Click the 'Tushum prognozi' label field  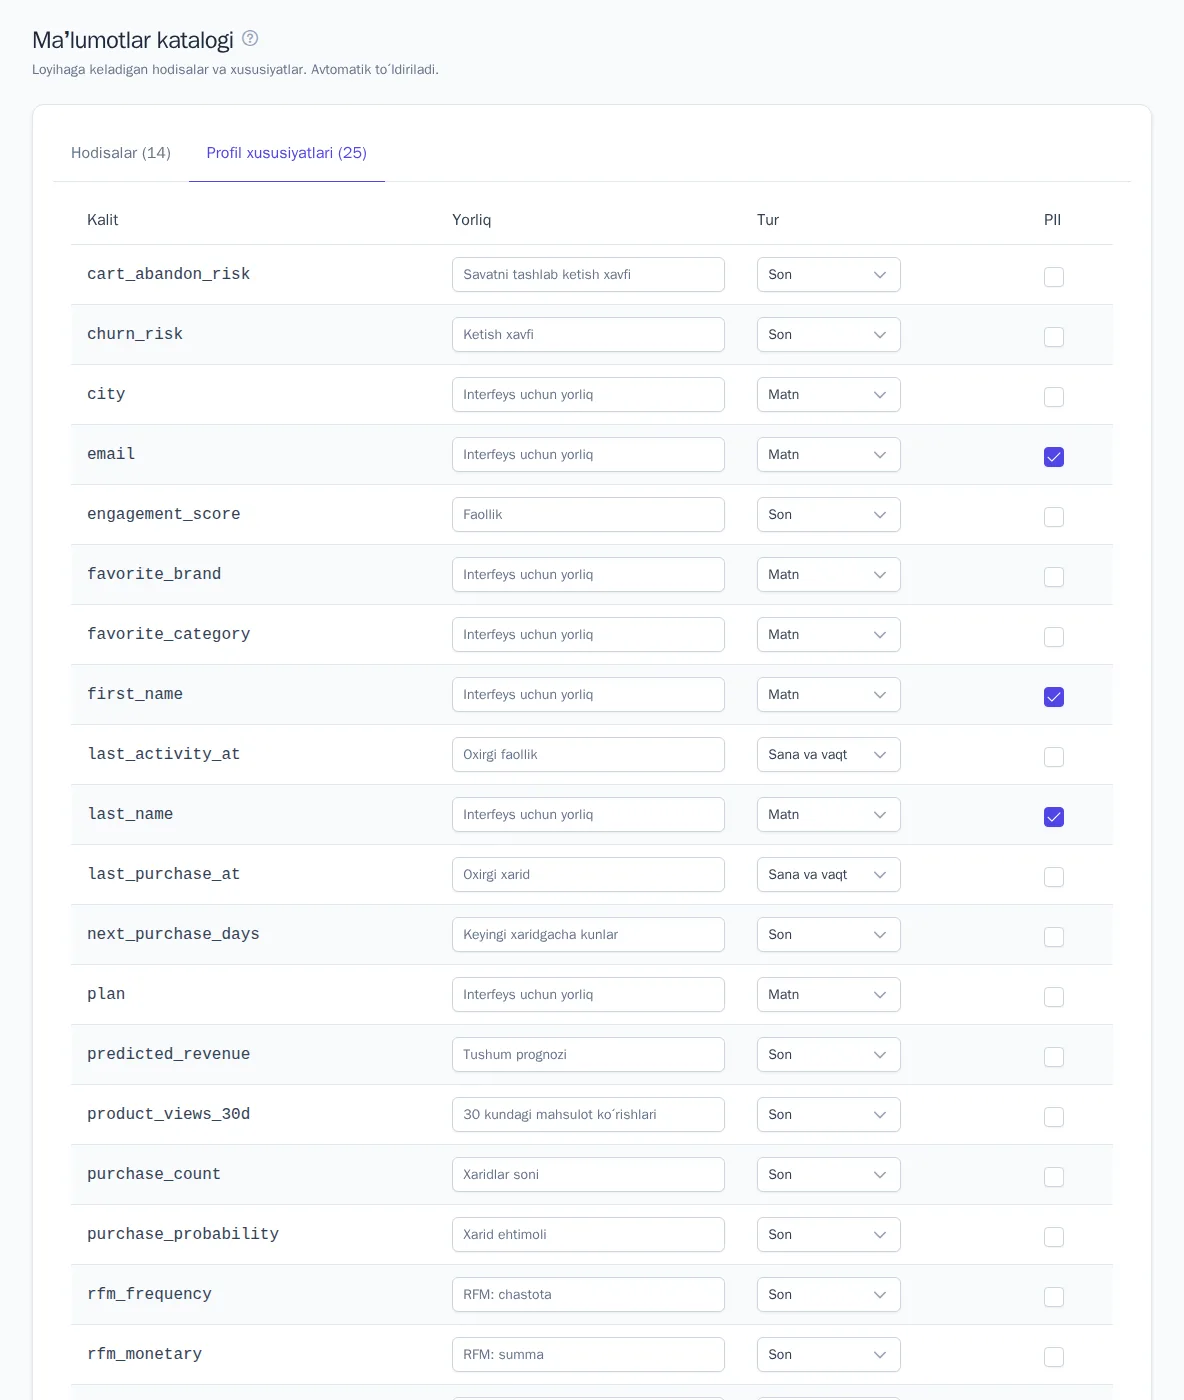pos(588,1055)
